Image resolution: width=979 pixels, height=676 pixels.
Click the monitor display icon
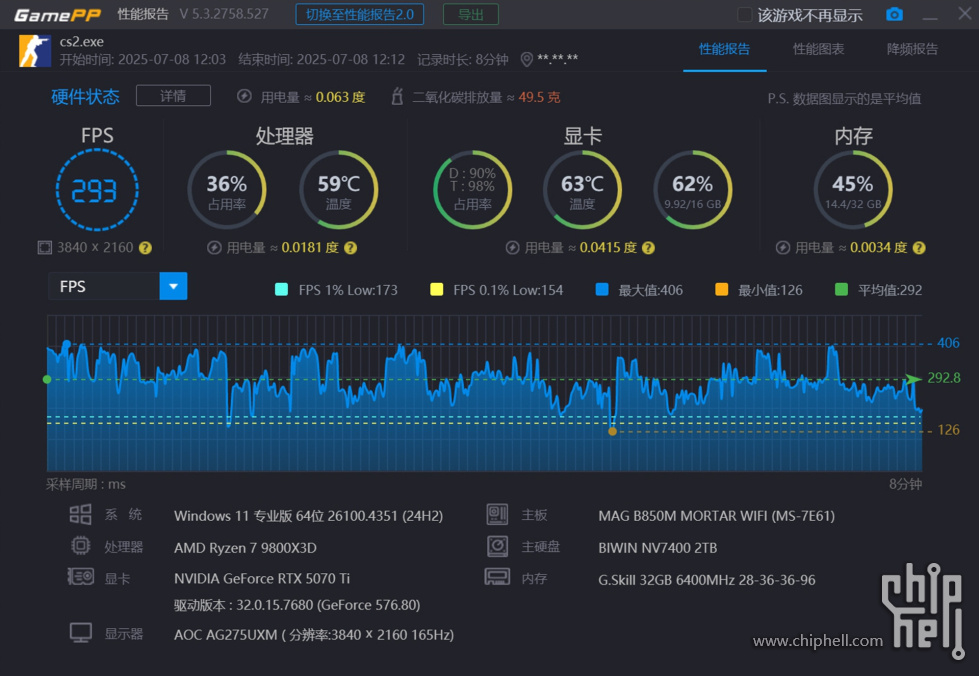[81, 633]
